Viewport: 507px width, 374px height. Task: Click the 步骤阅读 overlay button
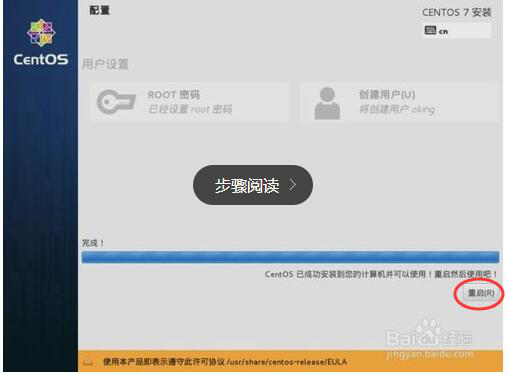tap(253, 185)
